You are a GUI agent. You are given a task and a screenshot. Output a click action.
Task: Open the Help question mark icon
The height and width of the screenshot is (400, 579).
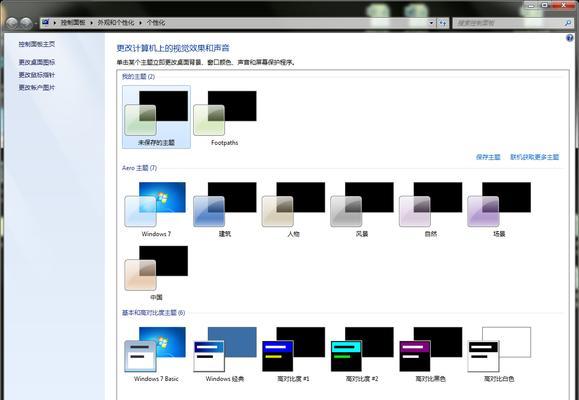[569, 38]
